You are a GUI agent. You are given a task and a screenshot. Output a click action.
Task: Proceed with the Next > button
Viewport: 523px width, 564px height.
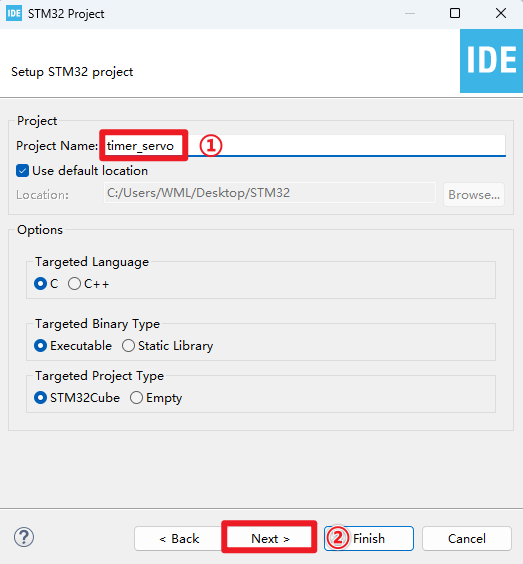pos(270,538)
